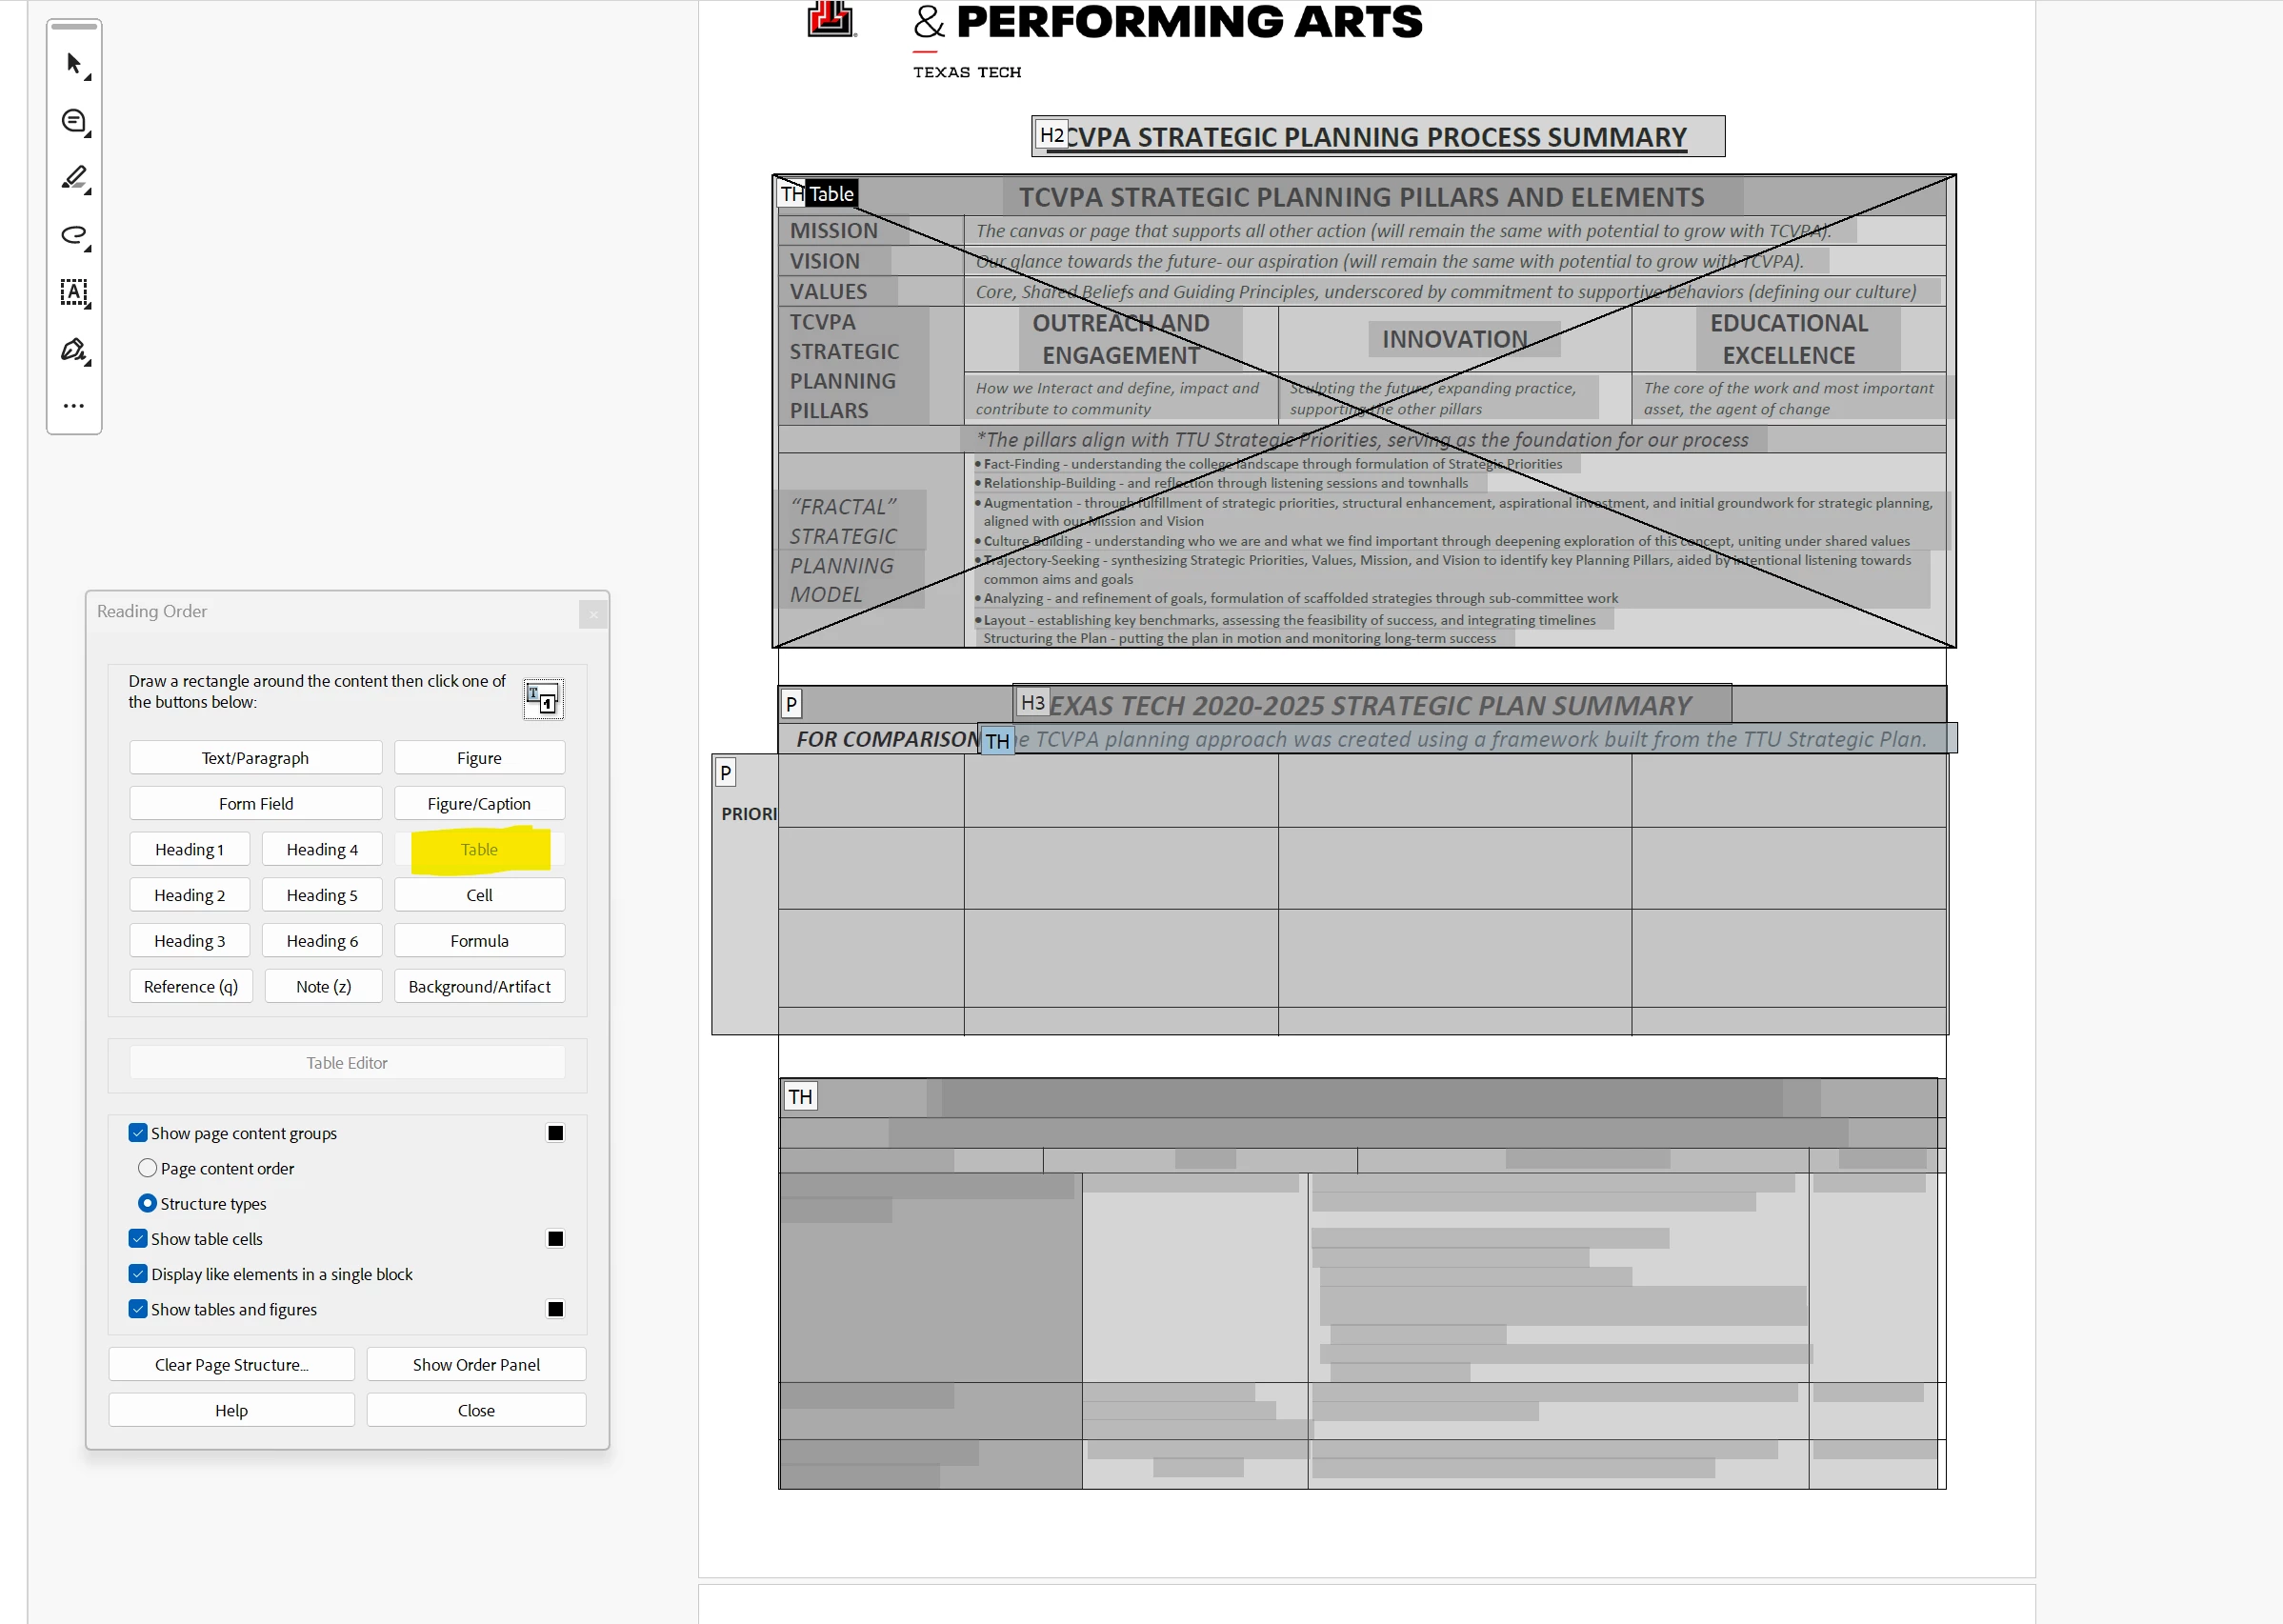Image resolution: width=2283 pixels, height=1624 pixels.
Task: Tag selection as Text/Paragraph
Action: (x=255, y=757)
